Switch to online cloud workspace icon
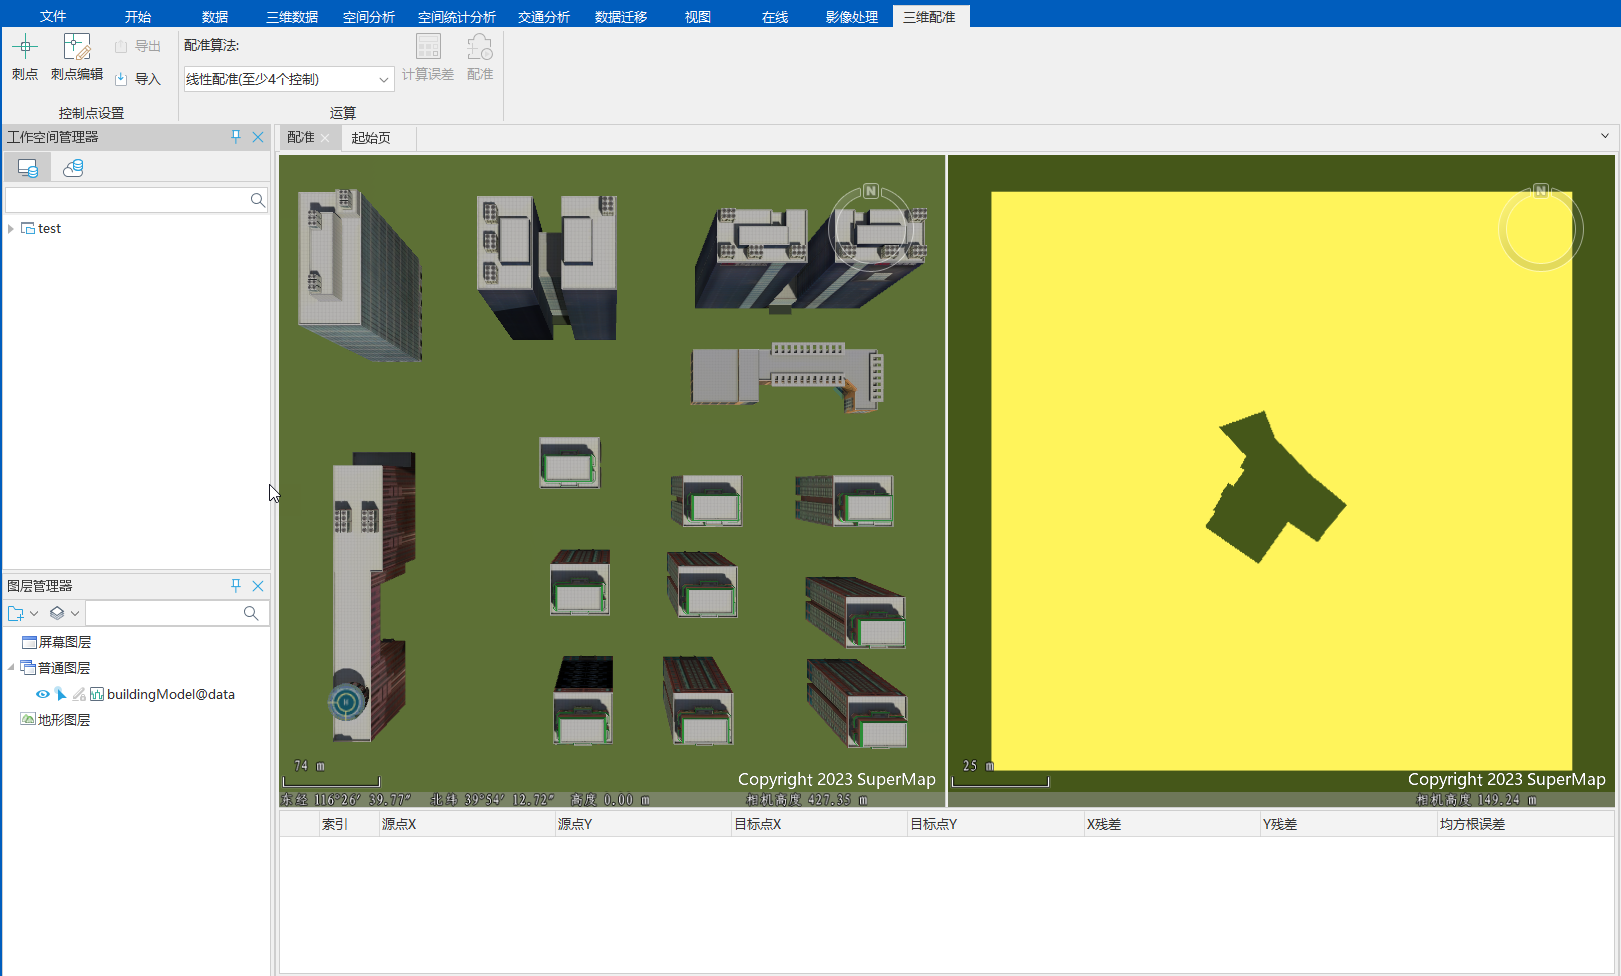 pyautogui.click(x=73, y=168)
